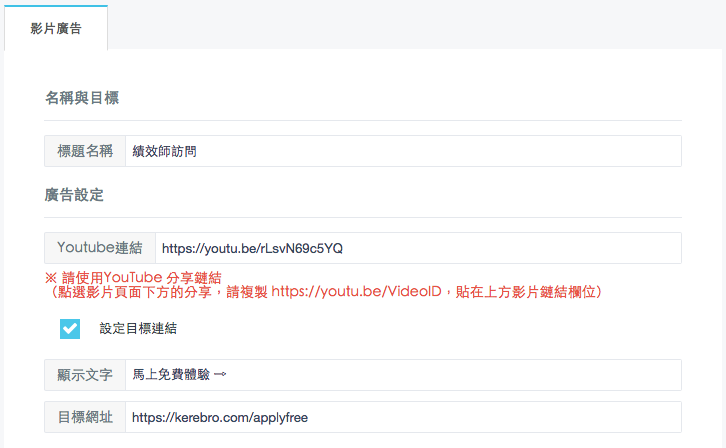The height and width of the screenshot is (448, 726).
Task: Click the 標題名稱 input field
Action: point(402,151)
